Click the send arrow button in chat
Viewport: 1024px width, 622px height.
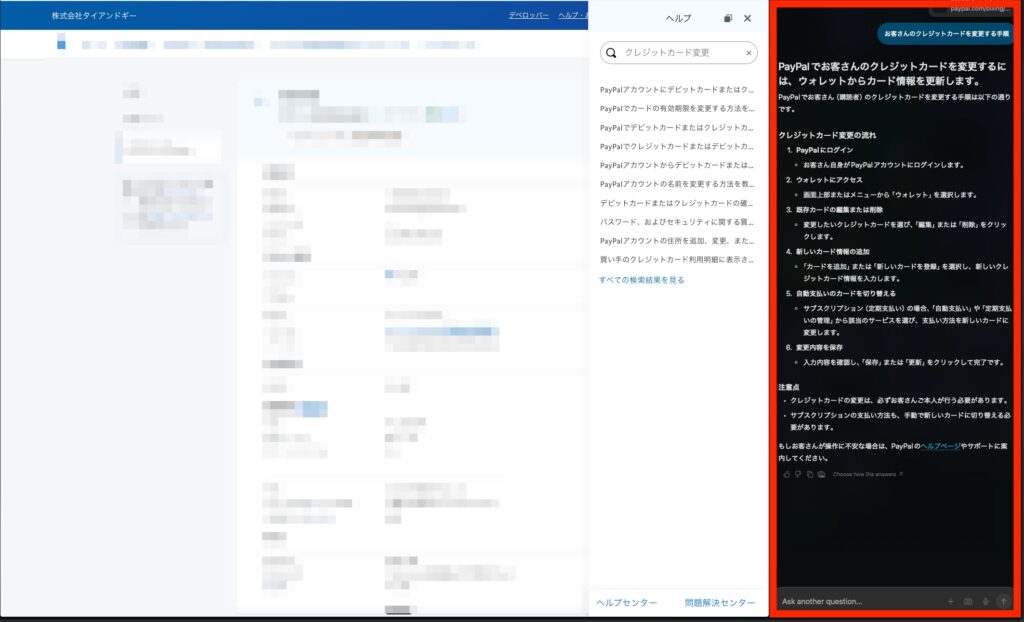1004,601
